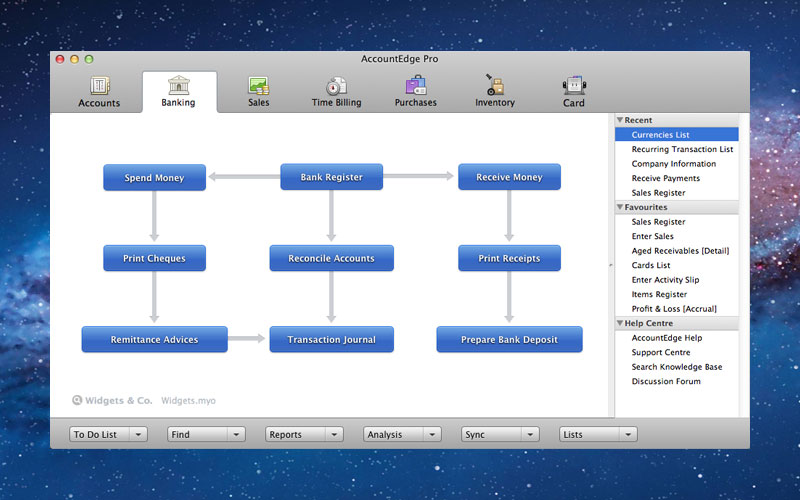Collapse the Favourites section triangle
Viewport: 800px width, 500px height.
pyautogui.click(x=620, y=207)
